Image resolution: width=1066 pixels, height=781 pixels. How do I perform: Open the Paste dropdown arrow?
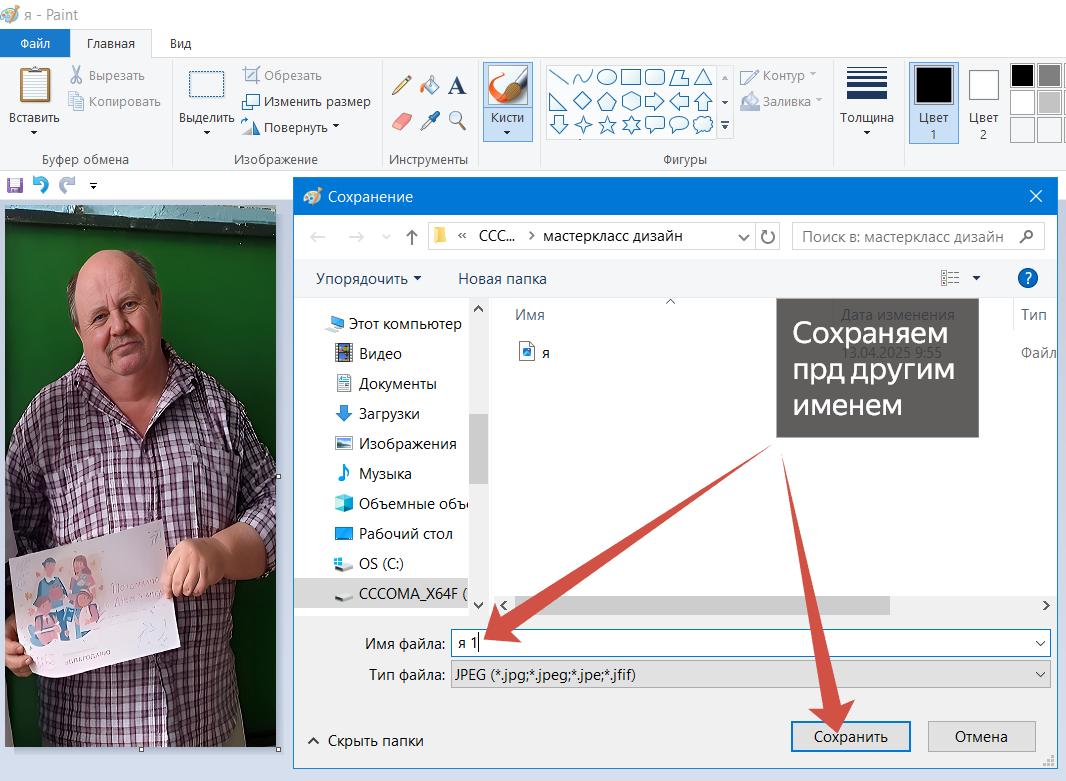pyautogui.click(x=34, y=133)
